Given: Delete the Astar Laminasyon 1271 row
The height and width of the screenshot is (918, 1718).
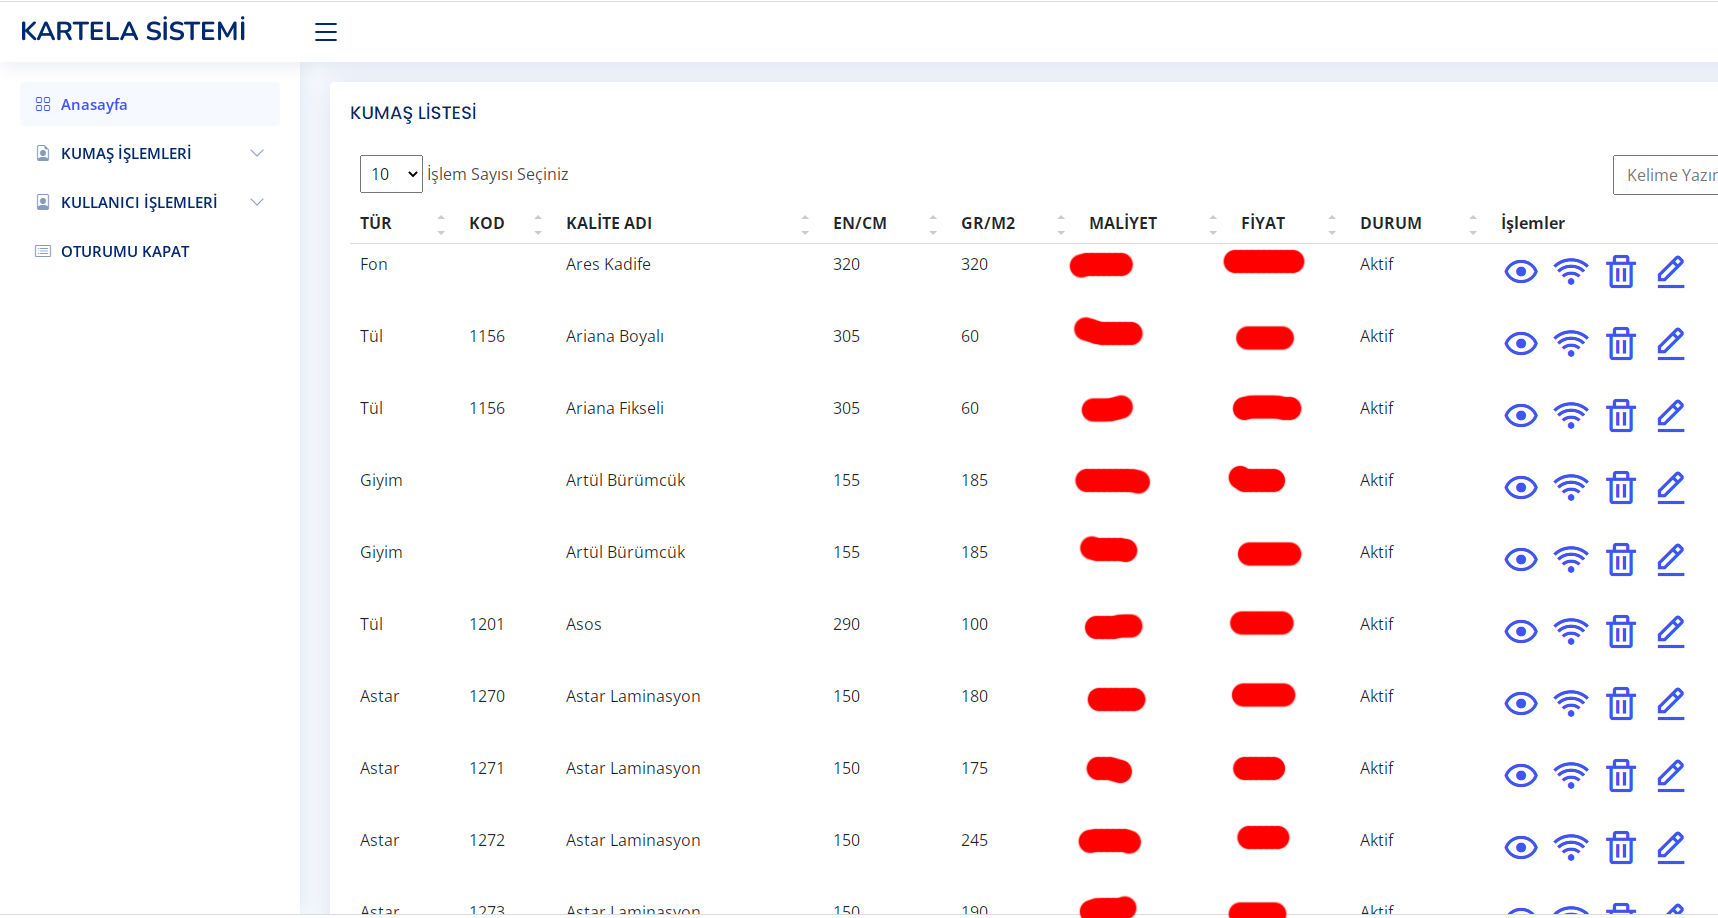Looking at the screenshot, I should click(1621, 775).
